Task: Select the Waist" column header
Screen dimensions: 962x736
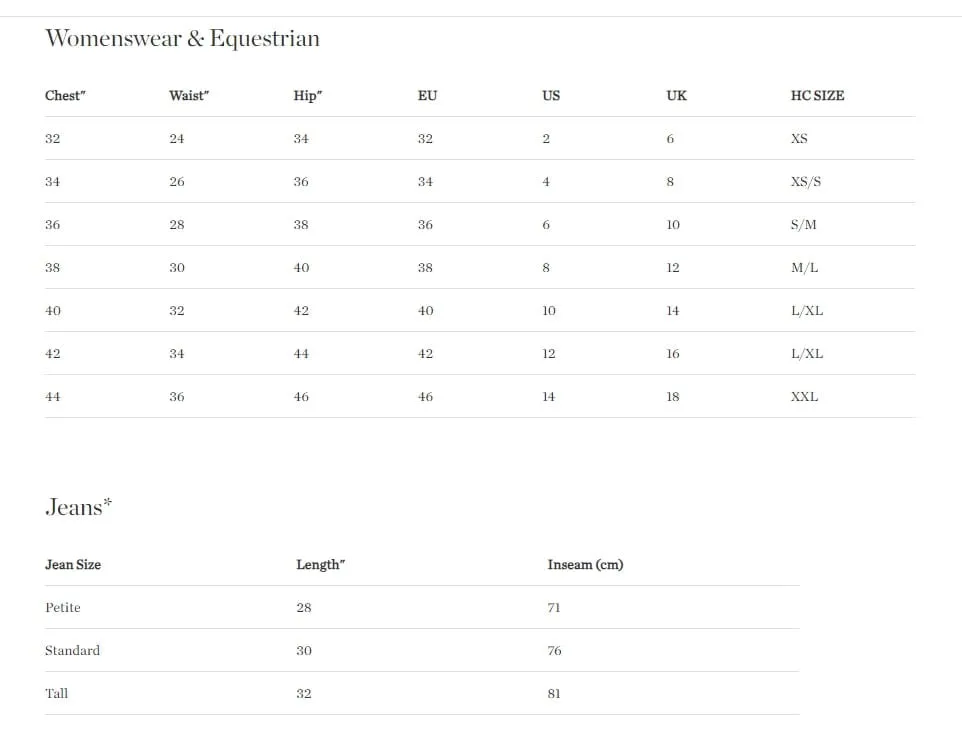Action: 189,96
